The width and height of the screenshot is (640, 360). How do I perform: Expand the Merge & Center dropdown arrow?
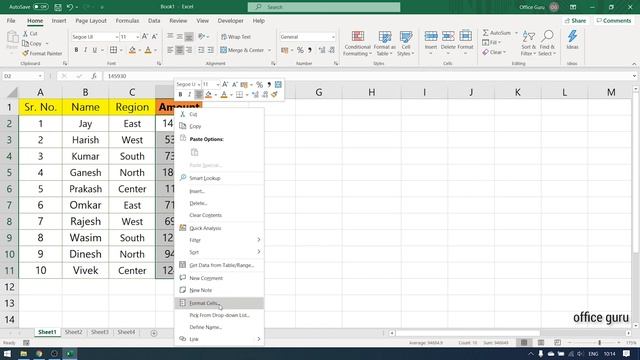tap(269, 50)
